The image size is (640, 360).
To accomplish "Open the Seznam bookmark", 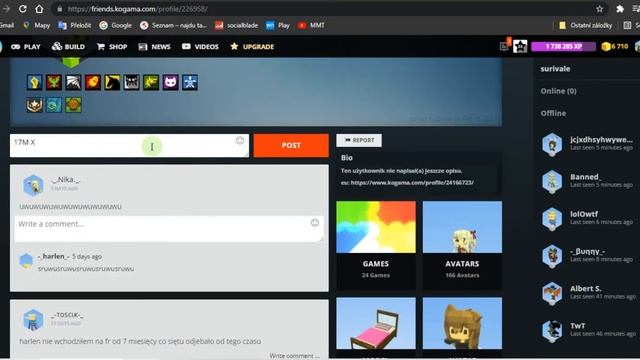I will (x=173, y=25).
